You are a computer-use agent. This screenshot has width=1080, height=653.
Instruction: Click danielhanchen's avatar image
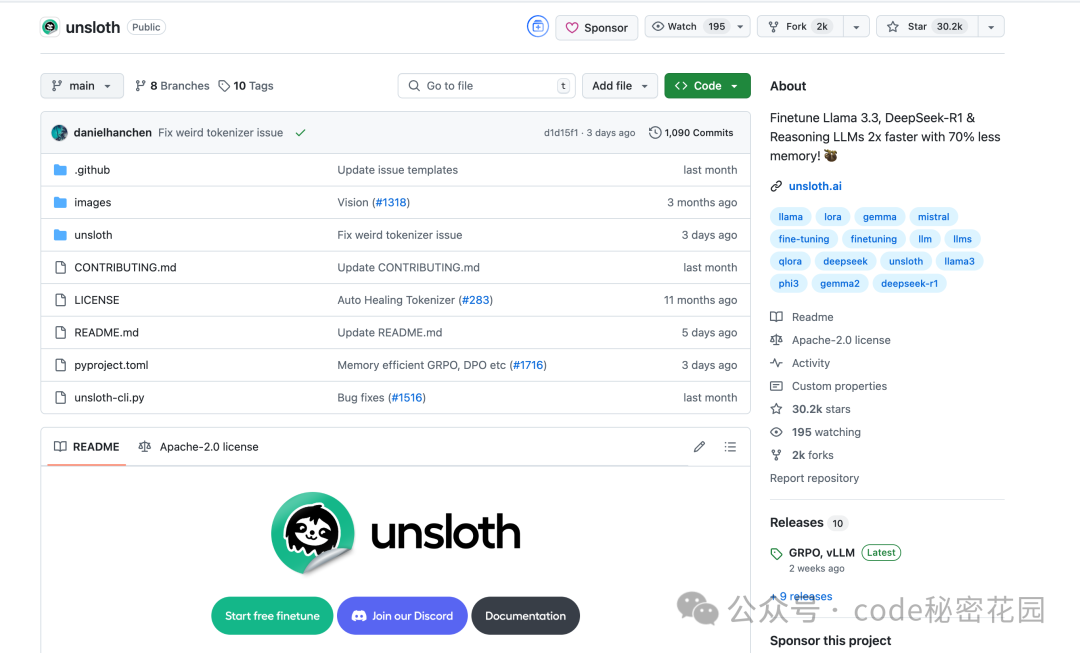59,132
